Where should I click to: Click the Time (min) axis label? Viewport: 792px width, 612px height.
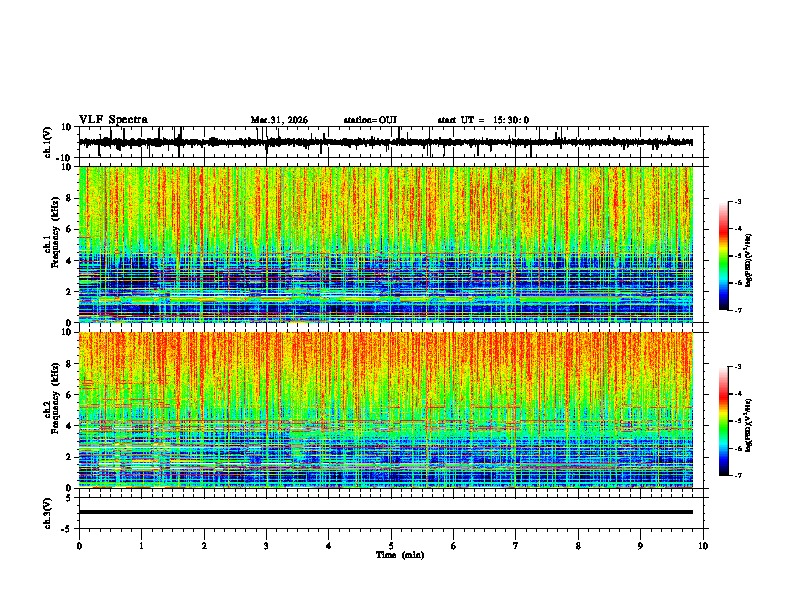[400, 555]
